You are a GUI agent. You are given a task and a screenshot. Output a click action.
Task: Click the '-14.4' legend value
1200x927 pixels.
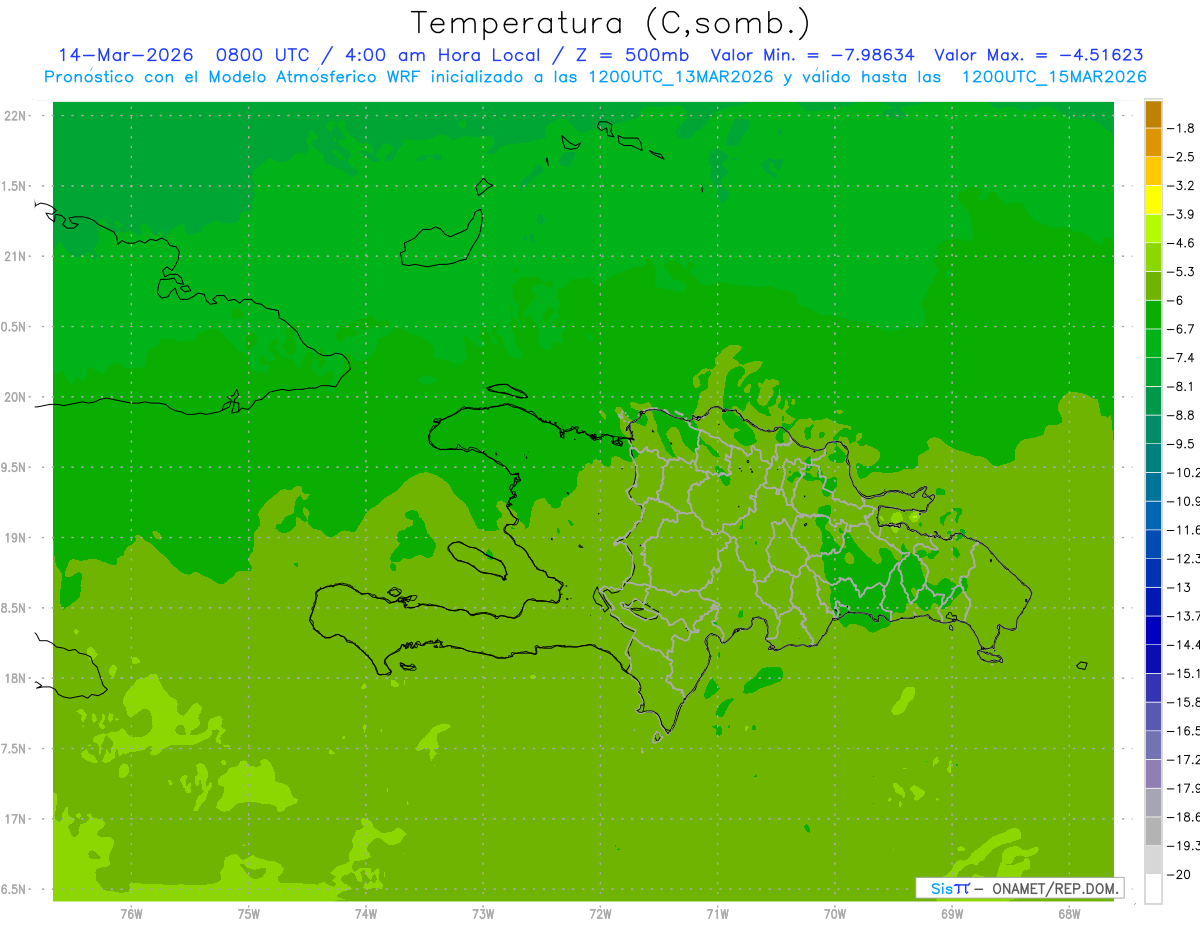click(x=1183, y=644)
